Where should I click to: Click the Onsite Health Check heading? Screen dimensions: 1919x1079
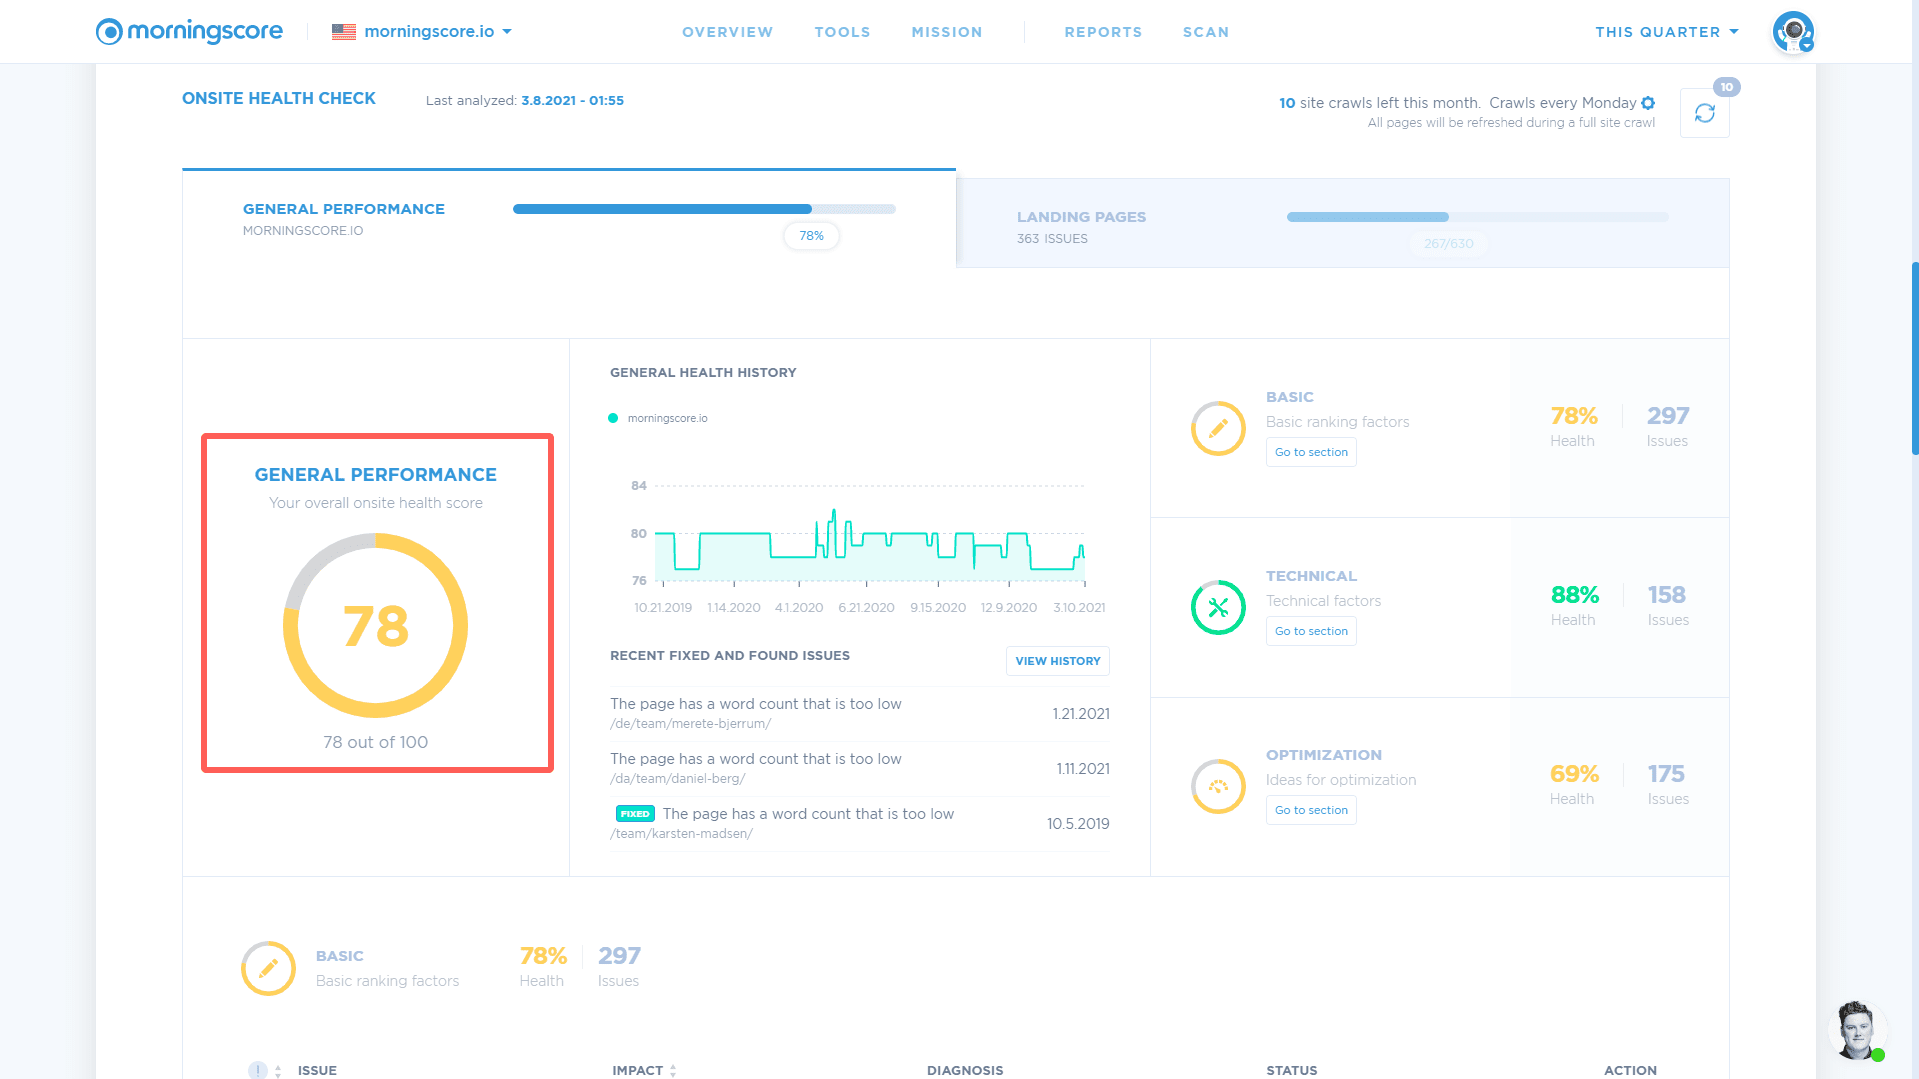coord(279,98)
